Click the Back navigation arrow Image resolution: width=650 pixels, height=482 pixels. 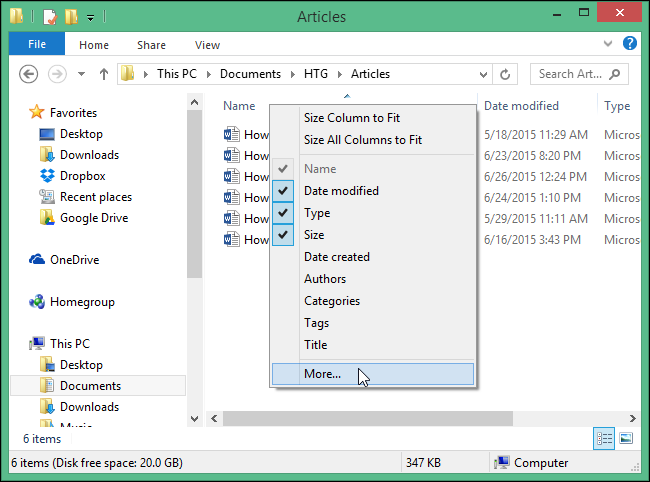[x=29, y=74]
